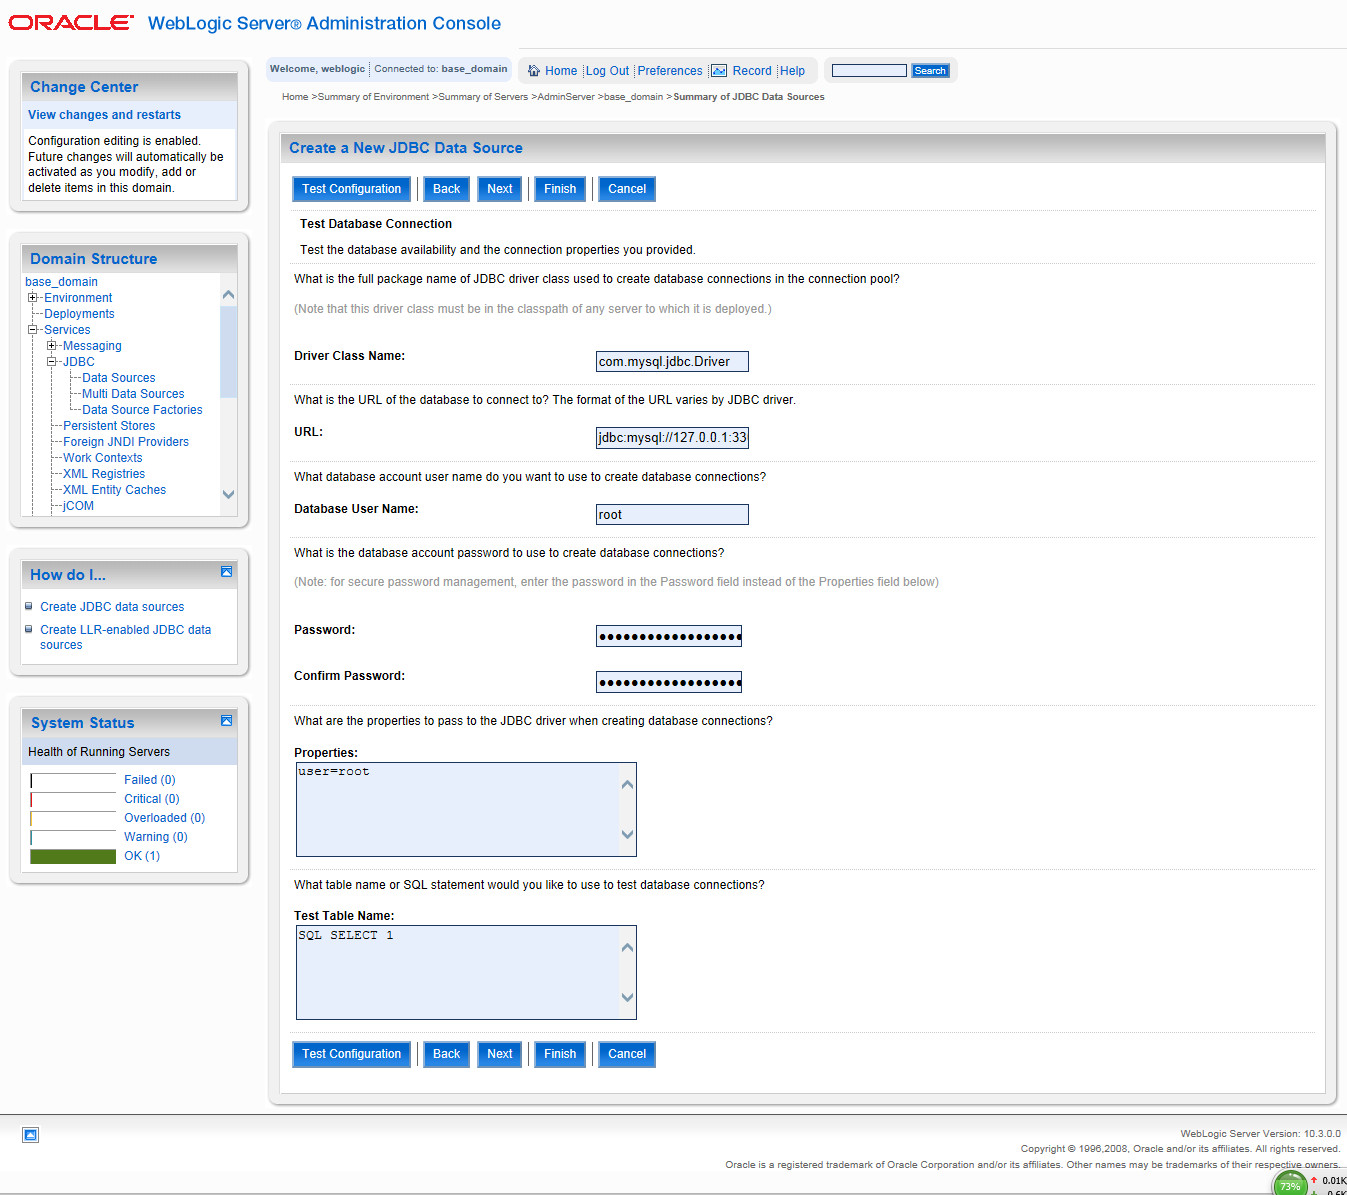Open Create LLR-enabled JDBC data sources link
Screen dimensions: 1347x1195
125,637
